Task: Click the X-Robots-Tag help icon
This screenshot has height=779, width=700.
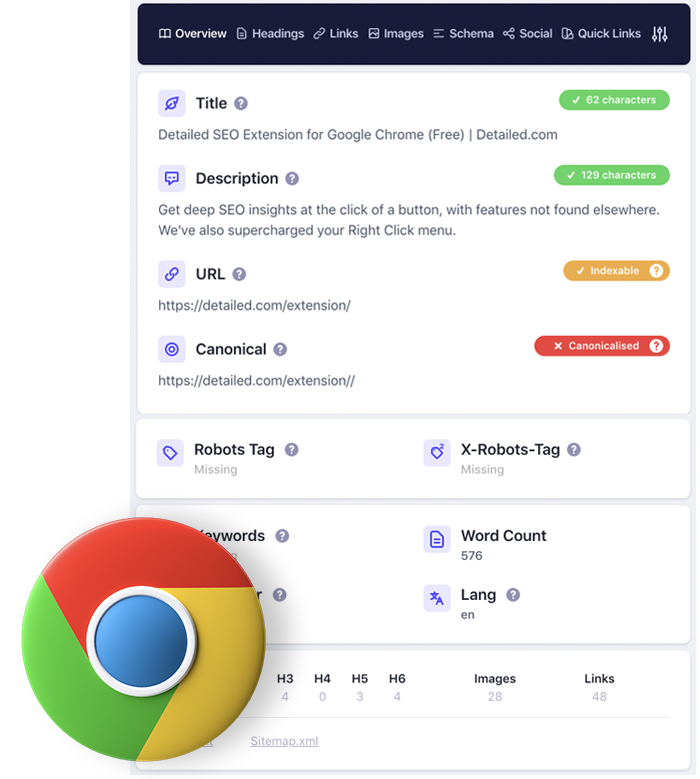Action: [574, 450]
